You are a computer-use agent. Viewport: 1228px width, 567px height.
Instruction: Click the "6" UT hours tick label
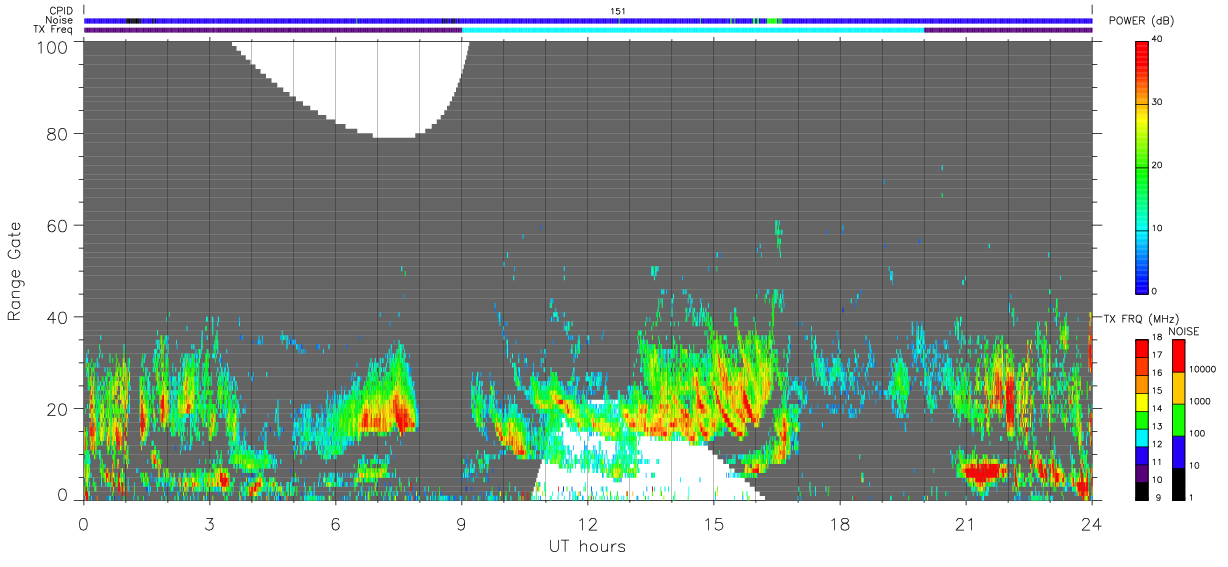335,523
